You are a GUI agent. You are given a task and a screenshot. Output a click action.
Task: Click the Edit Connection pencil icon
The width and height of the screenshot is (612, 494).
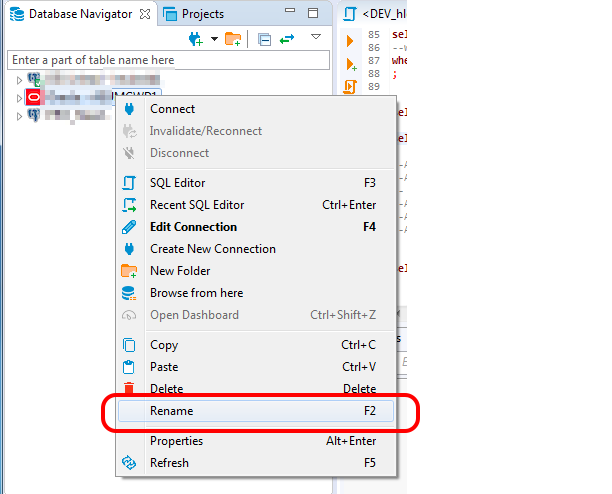pyautogui.click(x=129, y=227)
